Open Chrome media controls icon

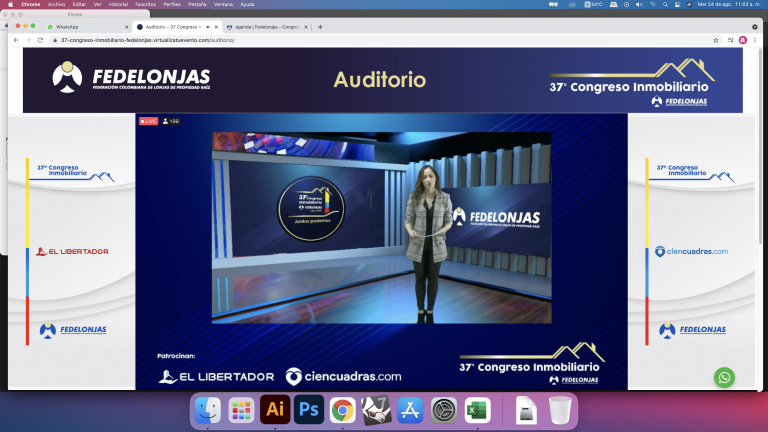click(730, 40)
